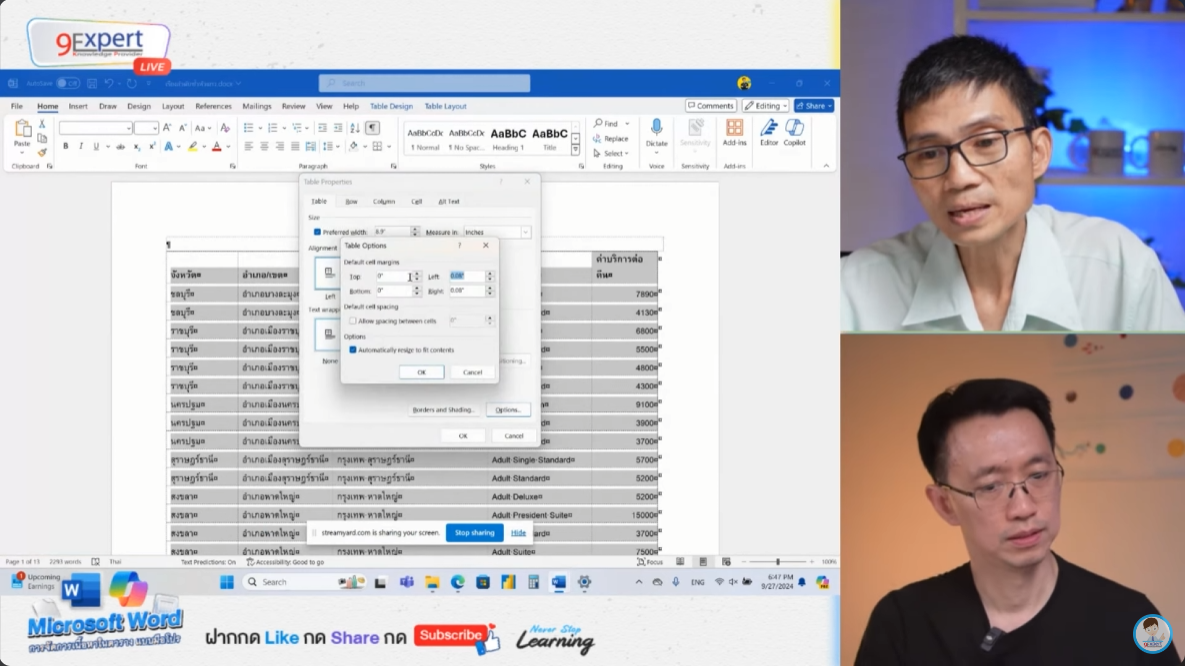Click the Replace icon in Editing group

click(611, 139)
